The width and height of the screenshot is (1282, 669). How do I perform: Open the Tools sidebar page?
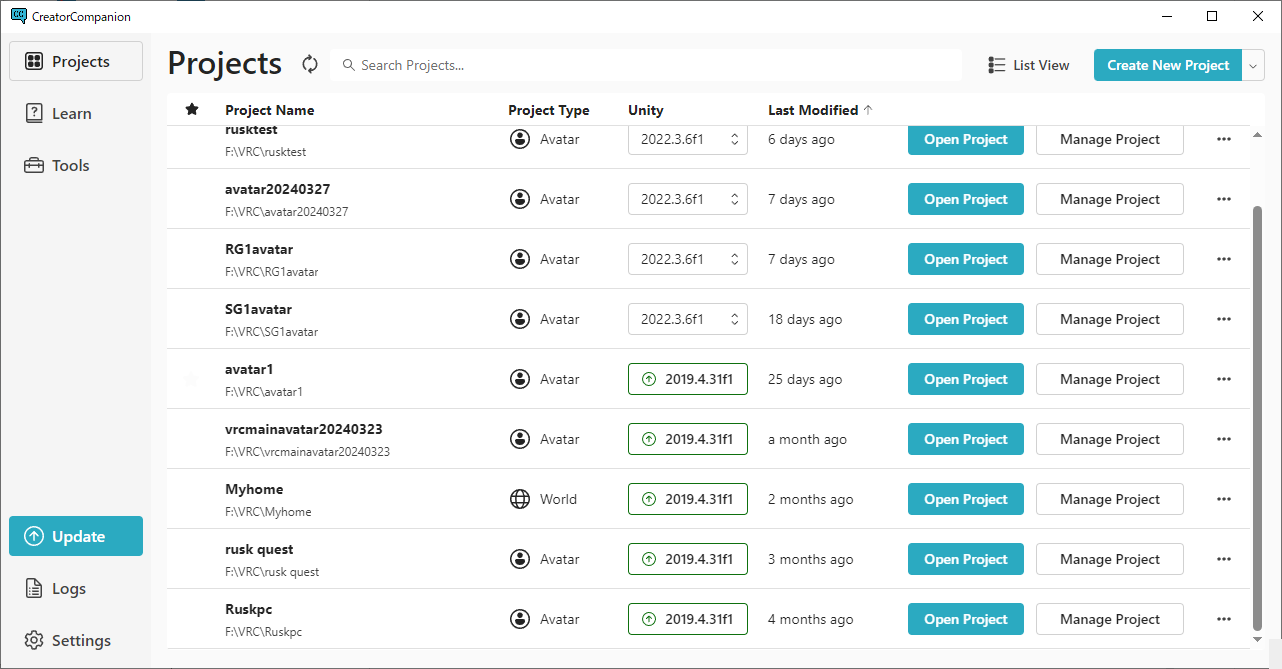pos(76,165)
